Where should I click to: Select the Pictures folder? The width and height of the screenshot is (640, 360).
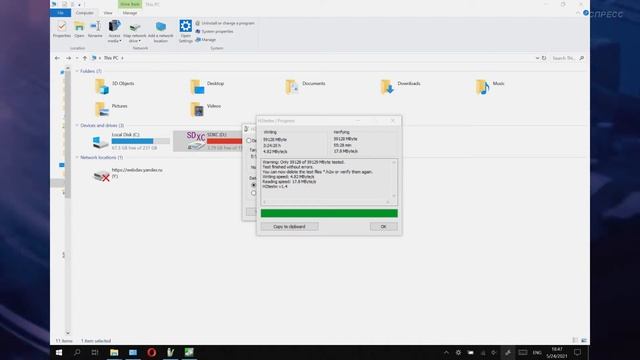[x=111, y=109]
